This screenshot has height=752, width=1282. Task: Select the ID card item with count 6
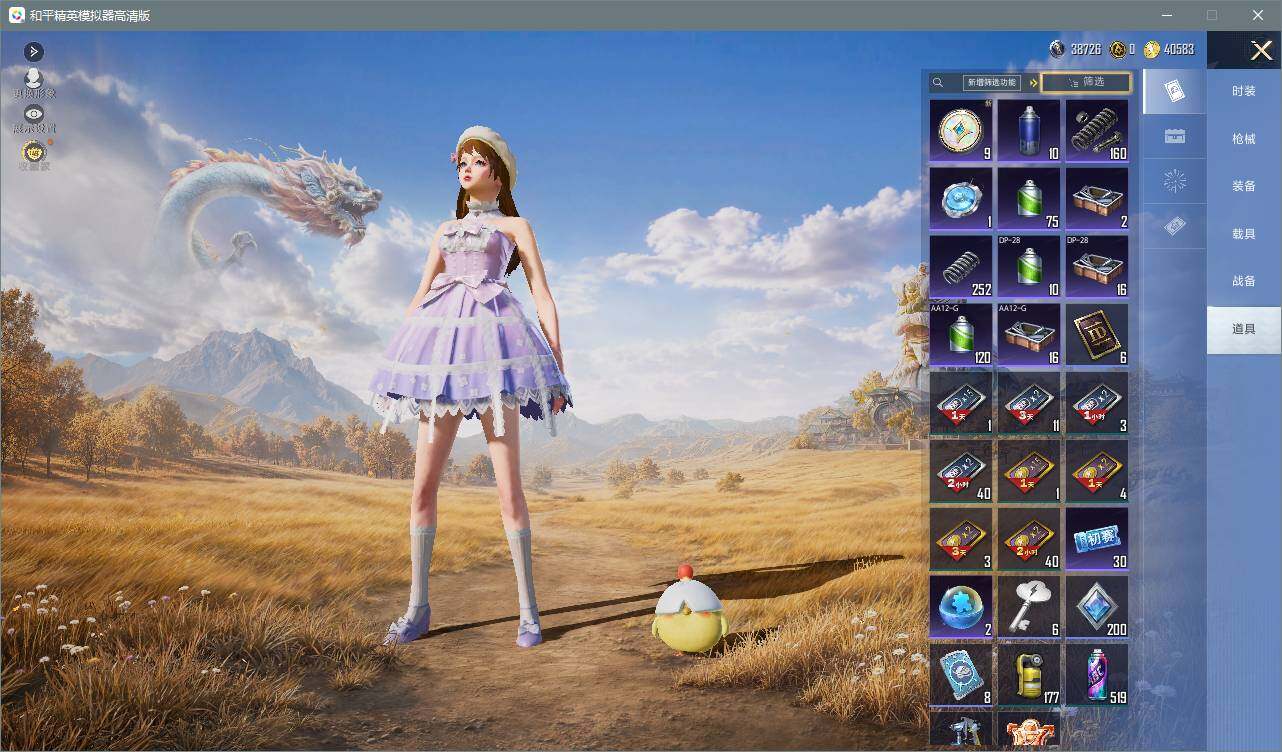(1097, 334)
